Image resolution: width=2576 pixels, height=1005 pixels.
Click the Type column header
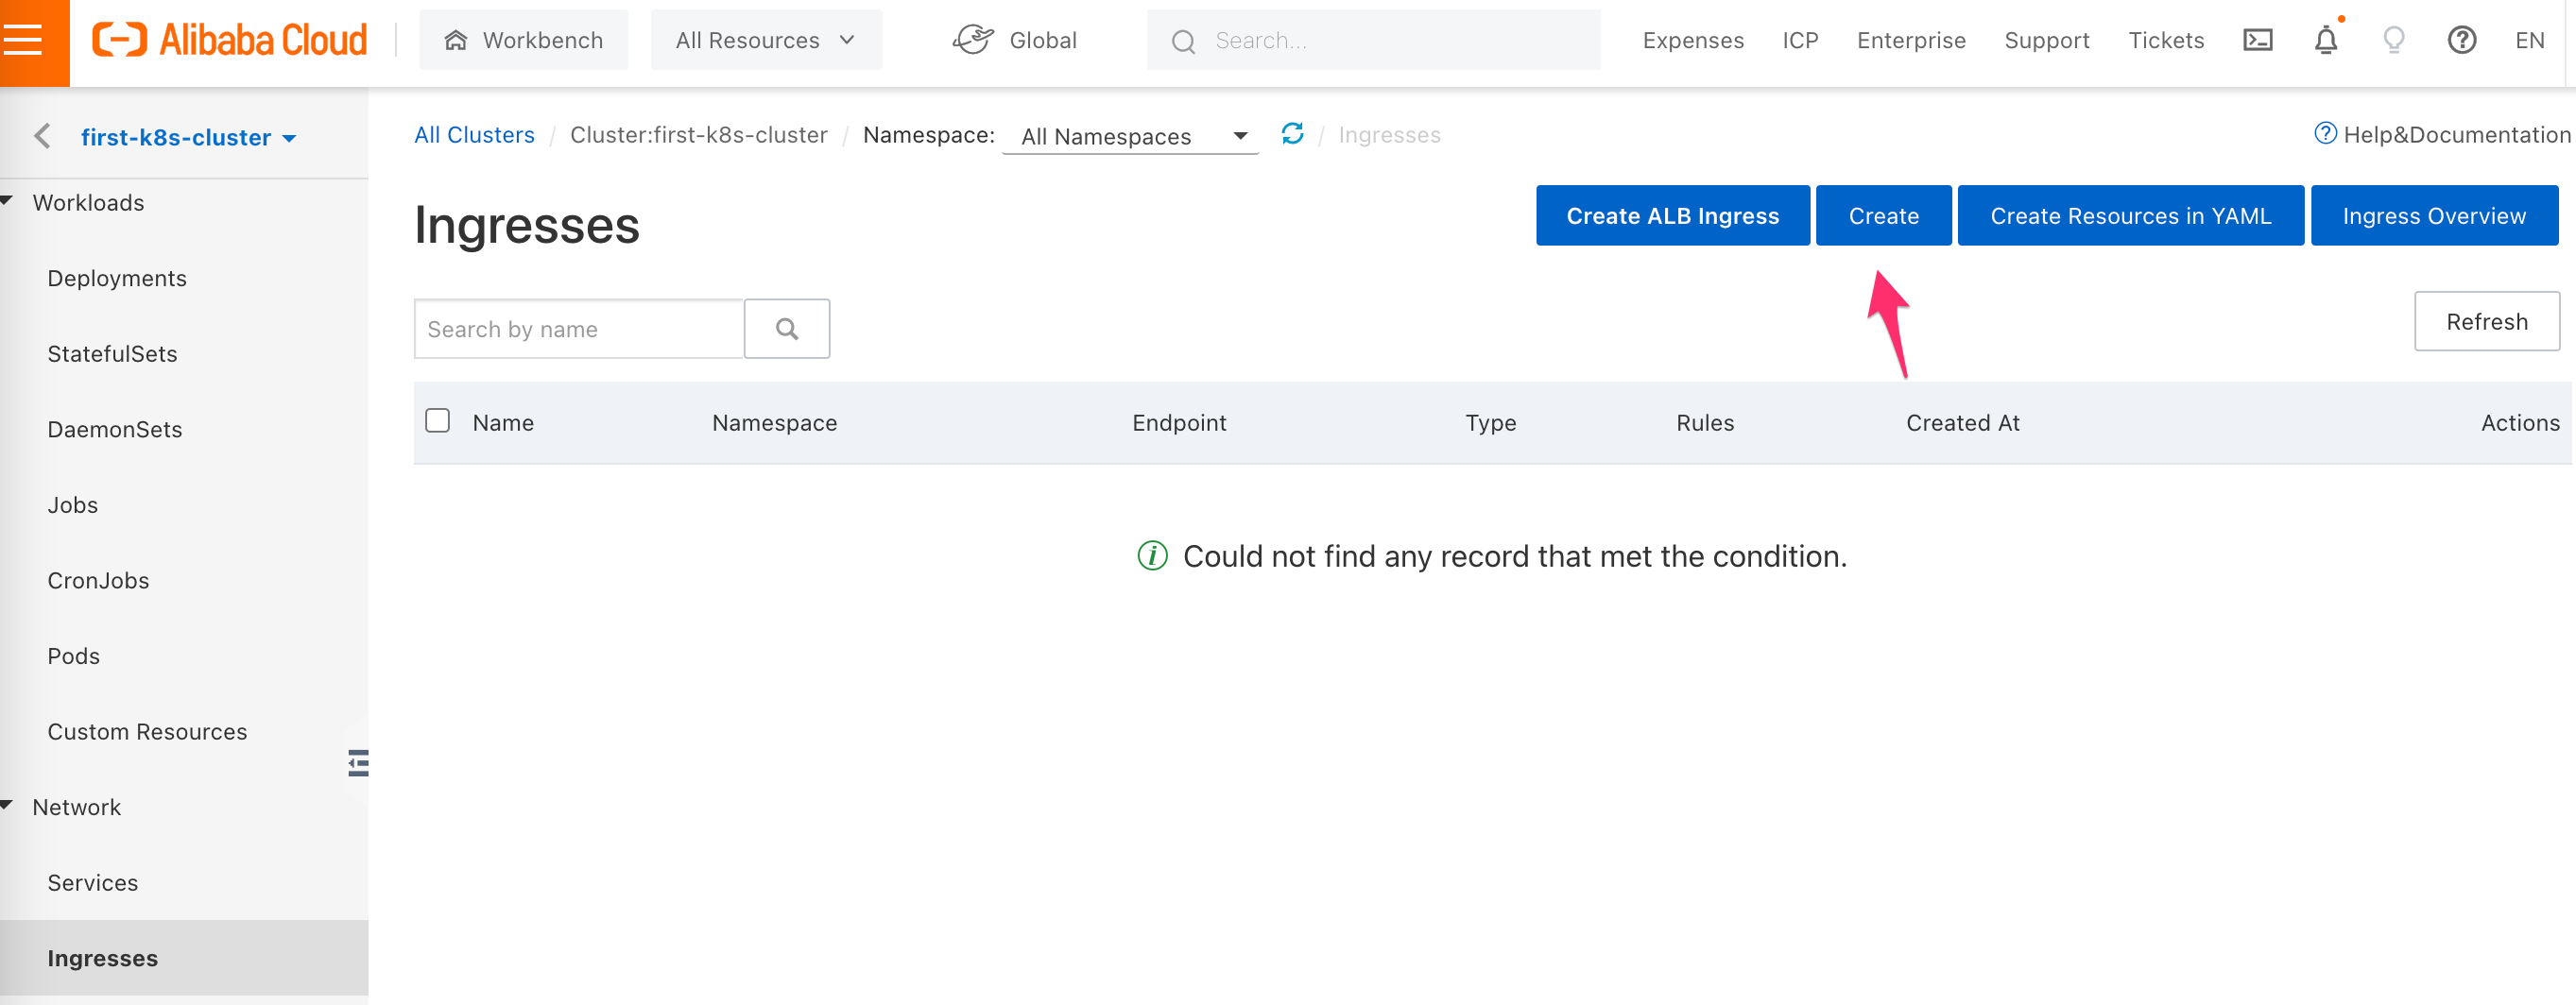pyautogui.click(x=1490, y=422)
